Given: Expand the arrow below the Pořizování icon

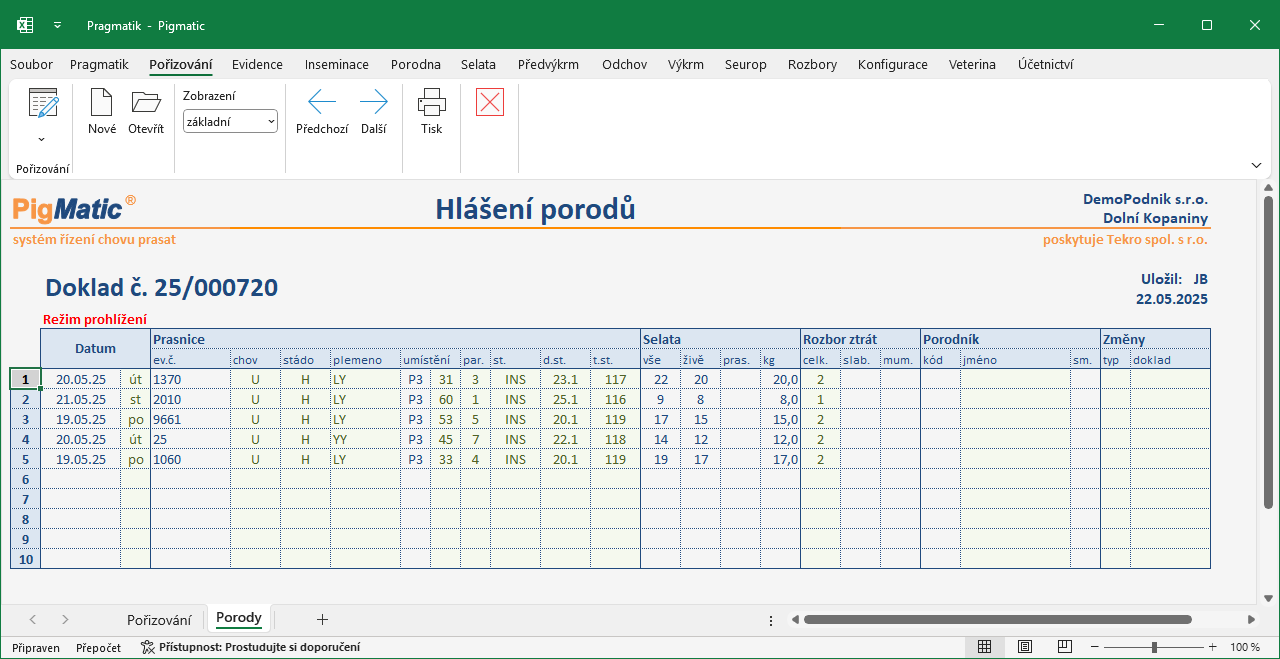Looking at the screenshot, I should tap(42, 139).
